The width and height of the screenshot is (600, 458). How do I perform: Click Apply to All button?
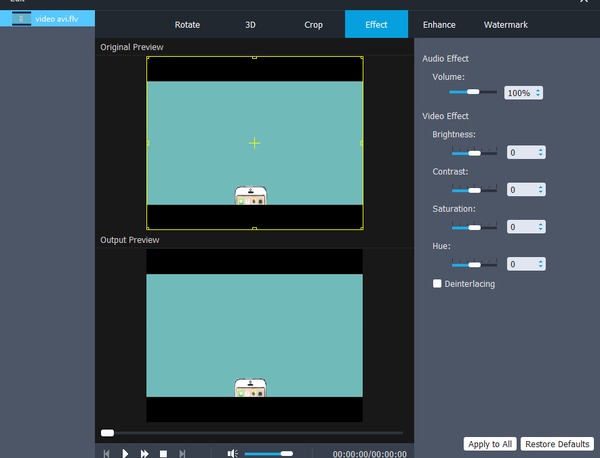(x=490, y=444)
